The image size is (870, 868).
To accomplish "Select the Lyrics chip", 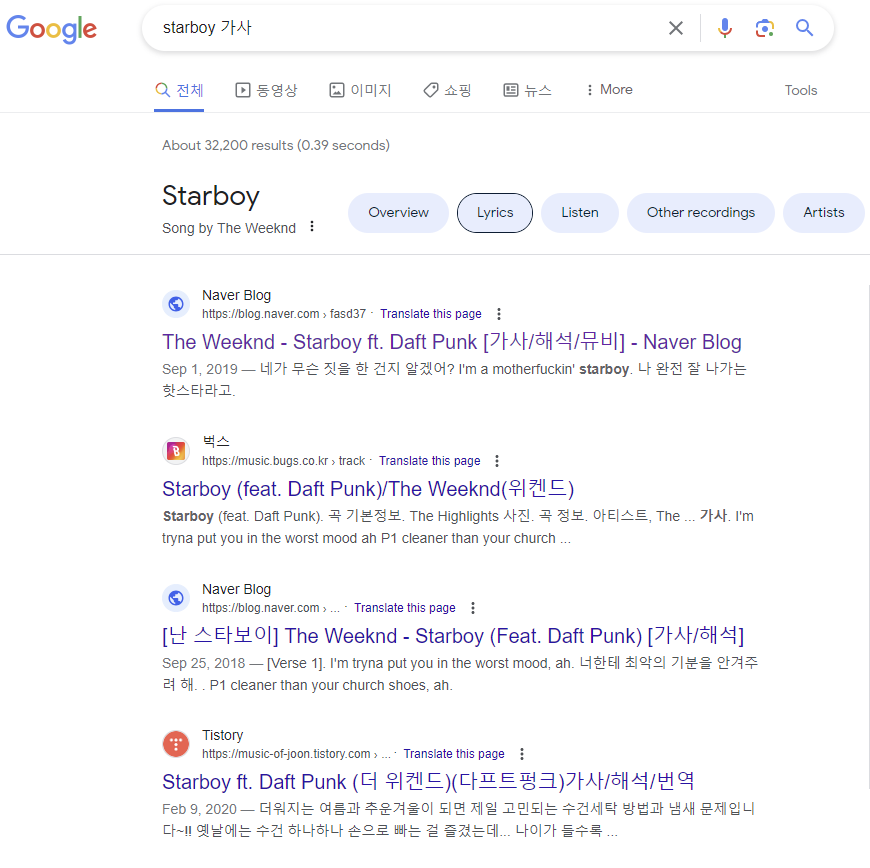I will (495, 213).
